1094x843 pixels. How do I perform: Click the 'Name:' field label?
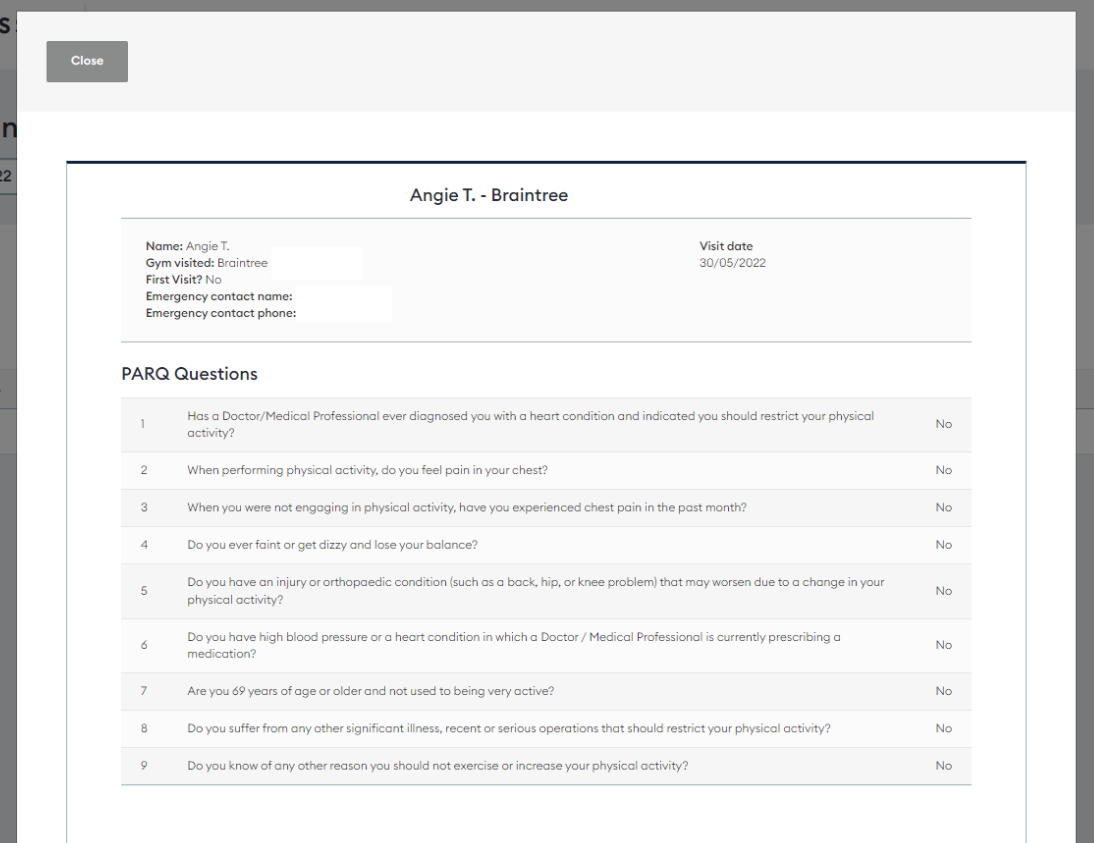[x=164, y=246]
